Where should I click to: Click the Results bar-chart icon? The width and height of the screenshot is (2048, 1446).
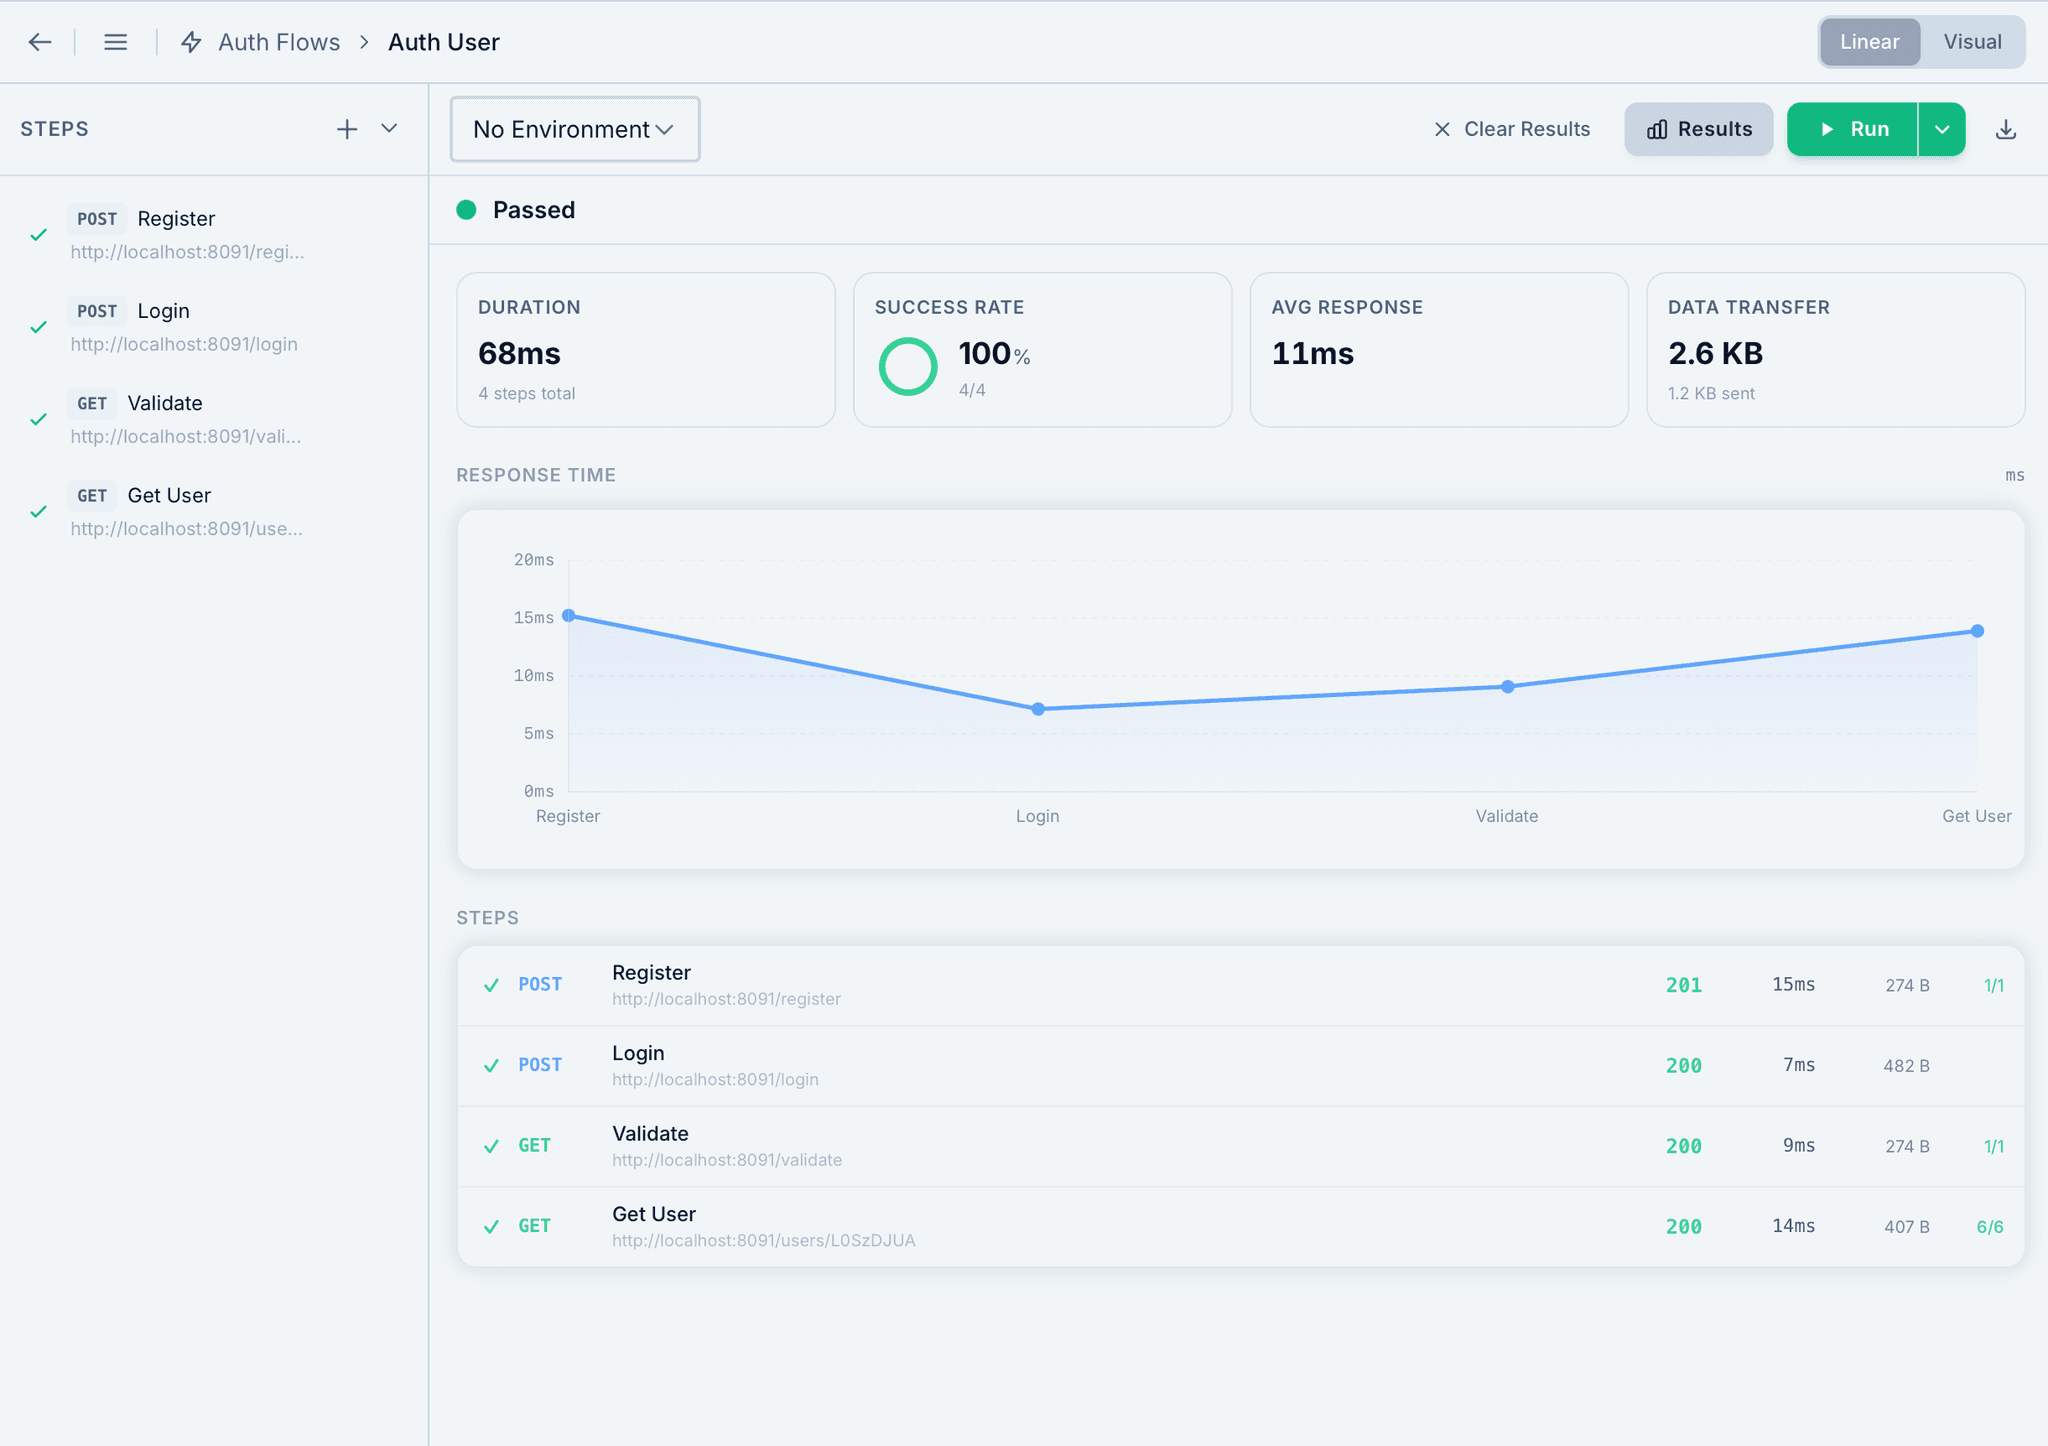(x=1657, y=129)
